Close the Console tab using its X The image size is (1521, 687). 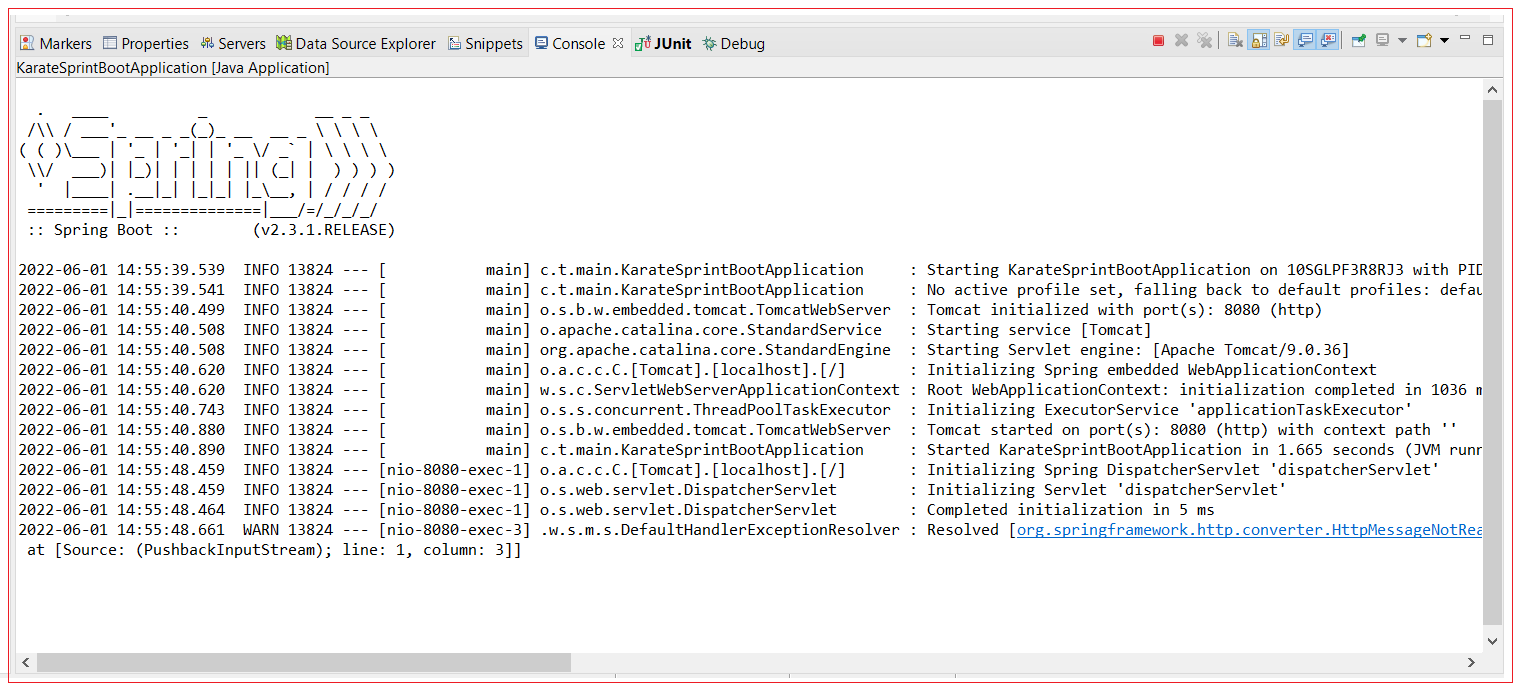(618, 42)
